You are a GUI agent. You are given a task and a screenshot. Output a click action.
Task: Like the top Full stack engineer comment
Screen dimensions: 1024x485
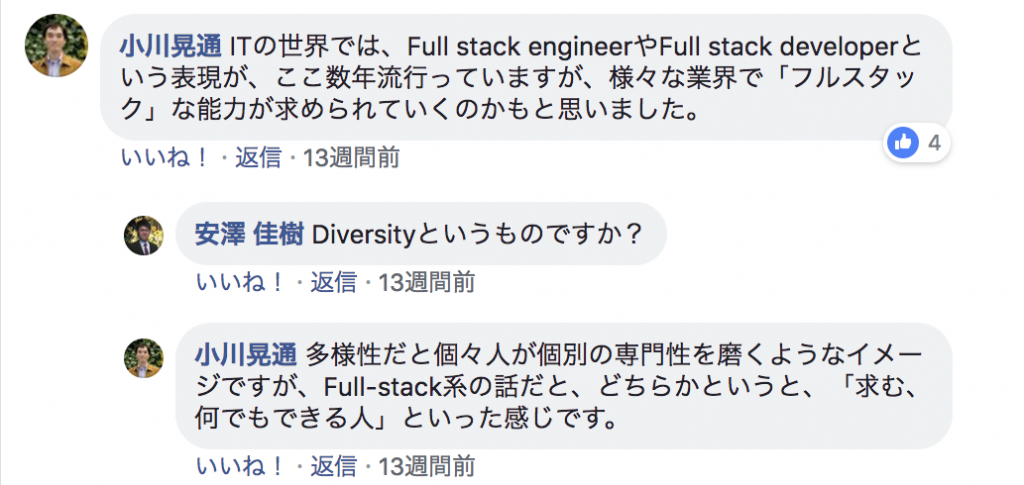pyautogui.click(x=165, y=158)
